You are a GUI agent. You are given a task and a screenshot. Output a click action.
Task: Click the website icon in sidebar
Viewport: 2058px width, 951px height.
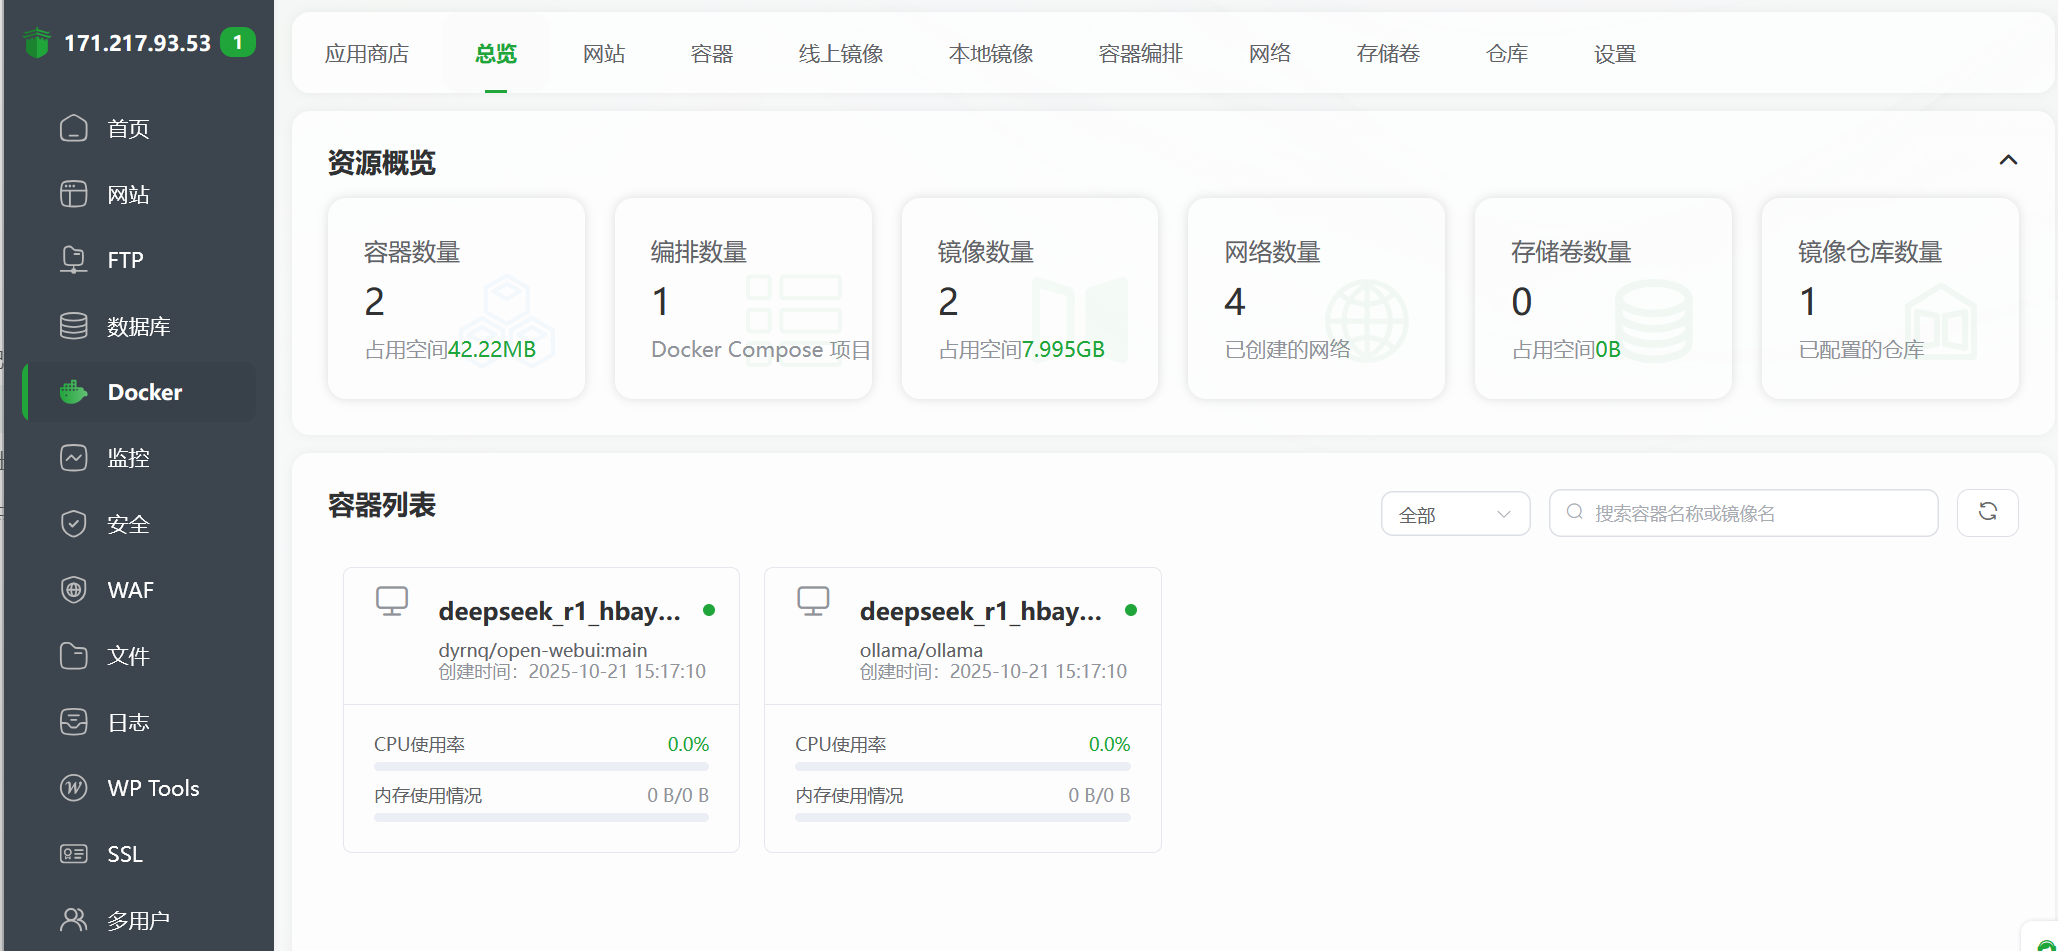click(74, 194)
